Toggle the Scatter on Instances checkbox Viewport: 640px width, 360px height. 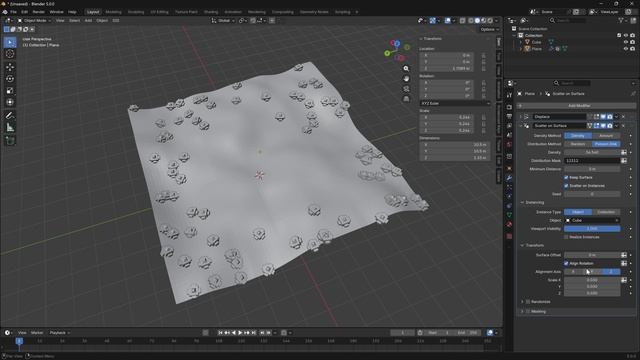point(566,186)
